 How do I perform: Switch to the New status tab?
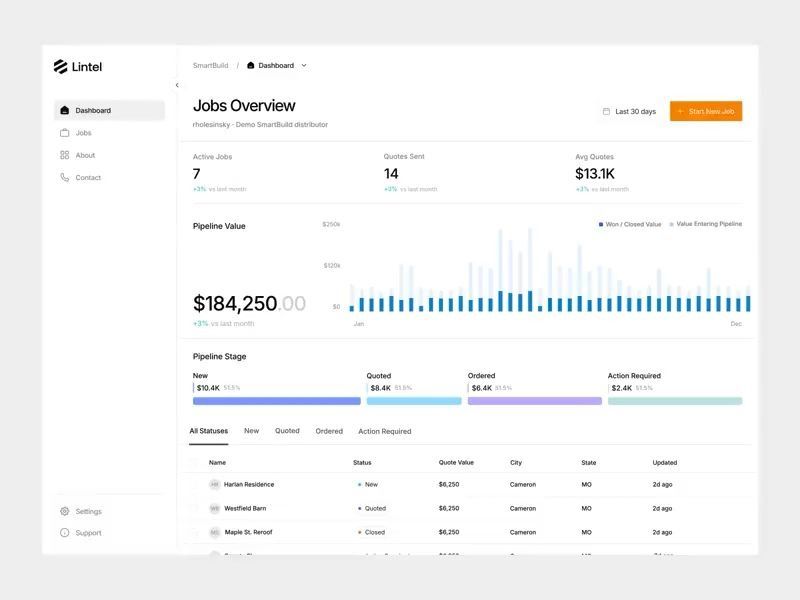pyautogui.click(x=252, y=431)
